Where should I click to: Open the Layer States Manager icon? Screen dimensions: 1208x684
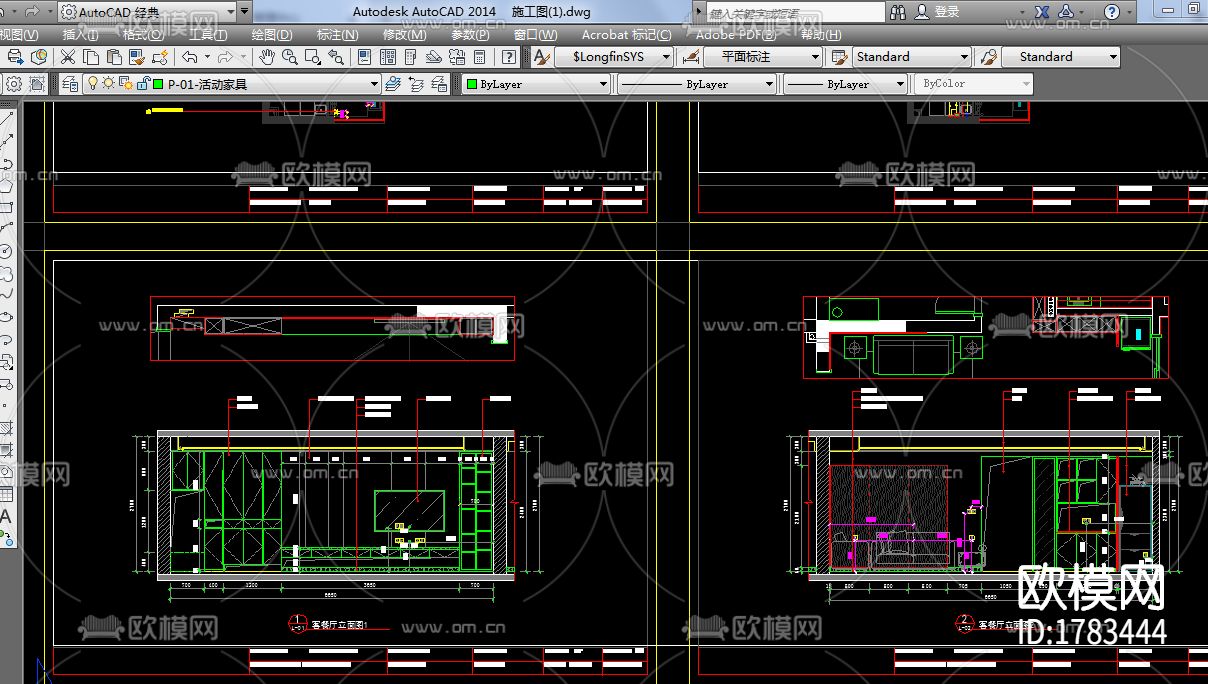(x=439, y=84)
